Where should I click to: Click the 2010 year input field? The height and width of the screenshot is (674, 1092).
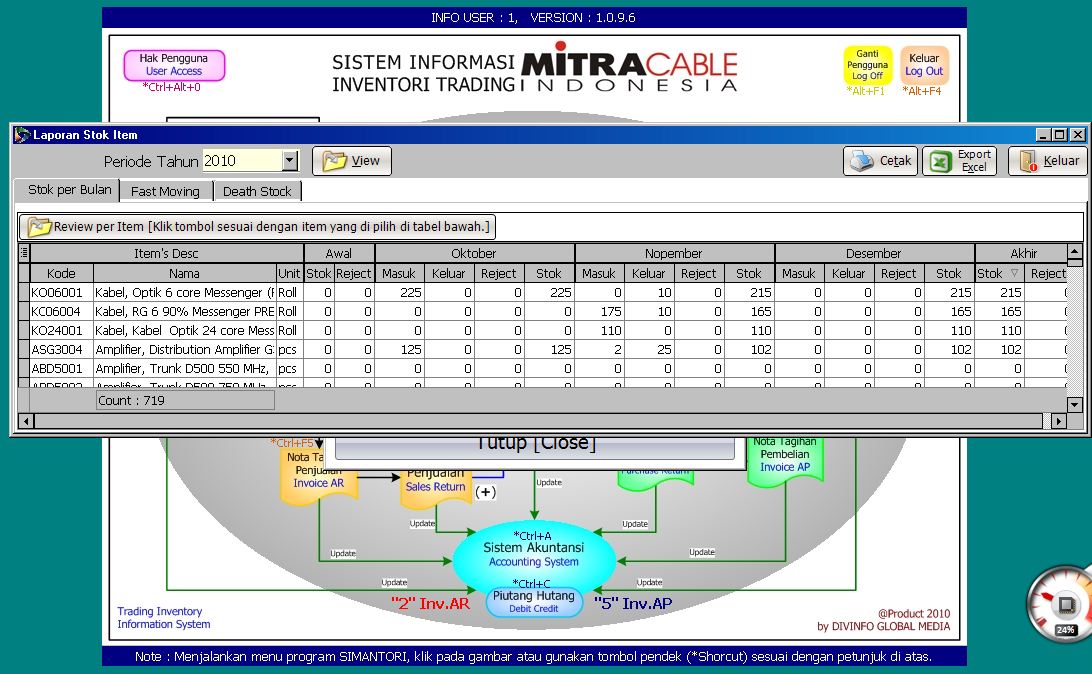point(242,161)
